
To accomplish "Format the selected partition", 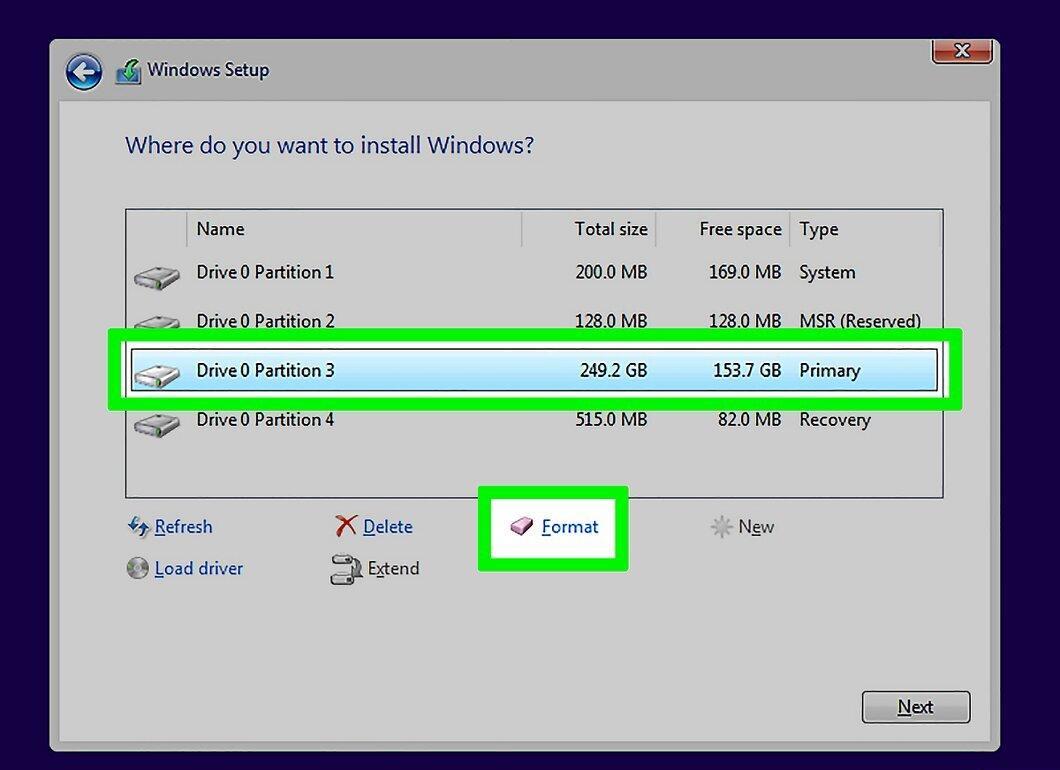I will (x=570, y=527).
